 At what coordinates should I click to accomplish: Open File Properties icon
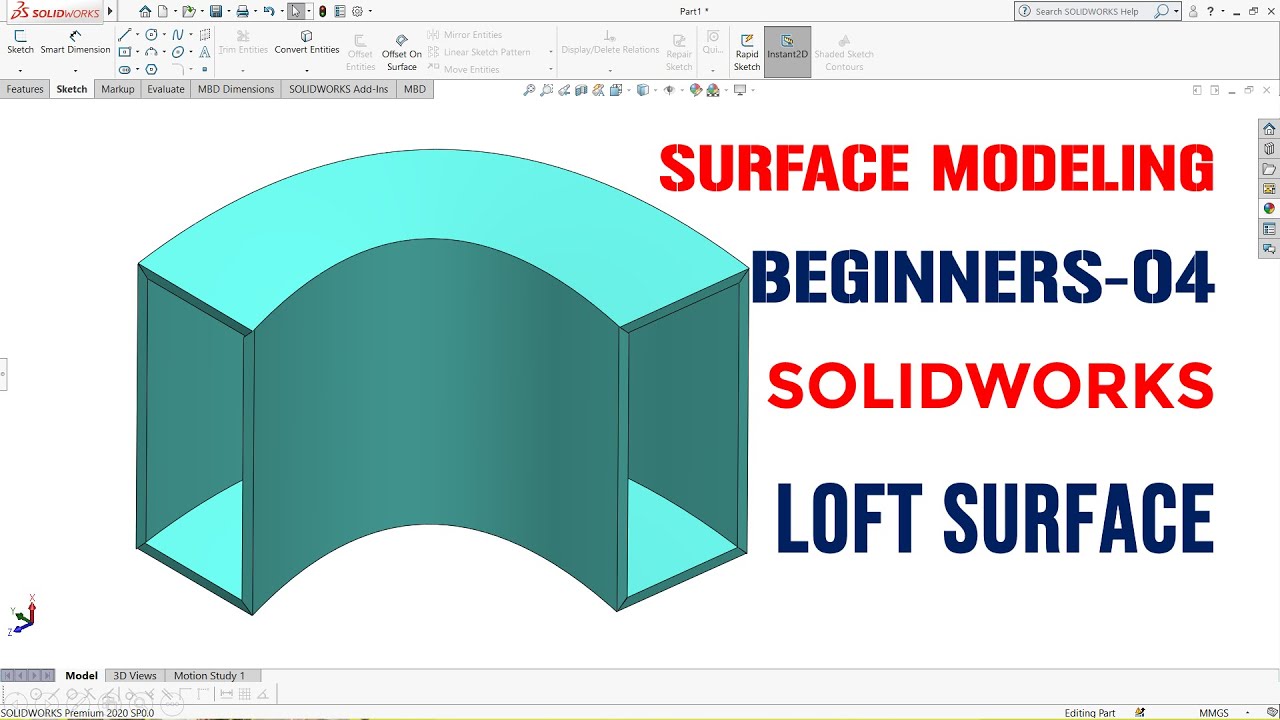pos(340,11)
